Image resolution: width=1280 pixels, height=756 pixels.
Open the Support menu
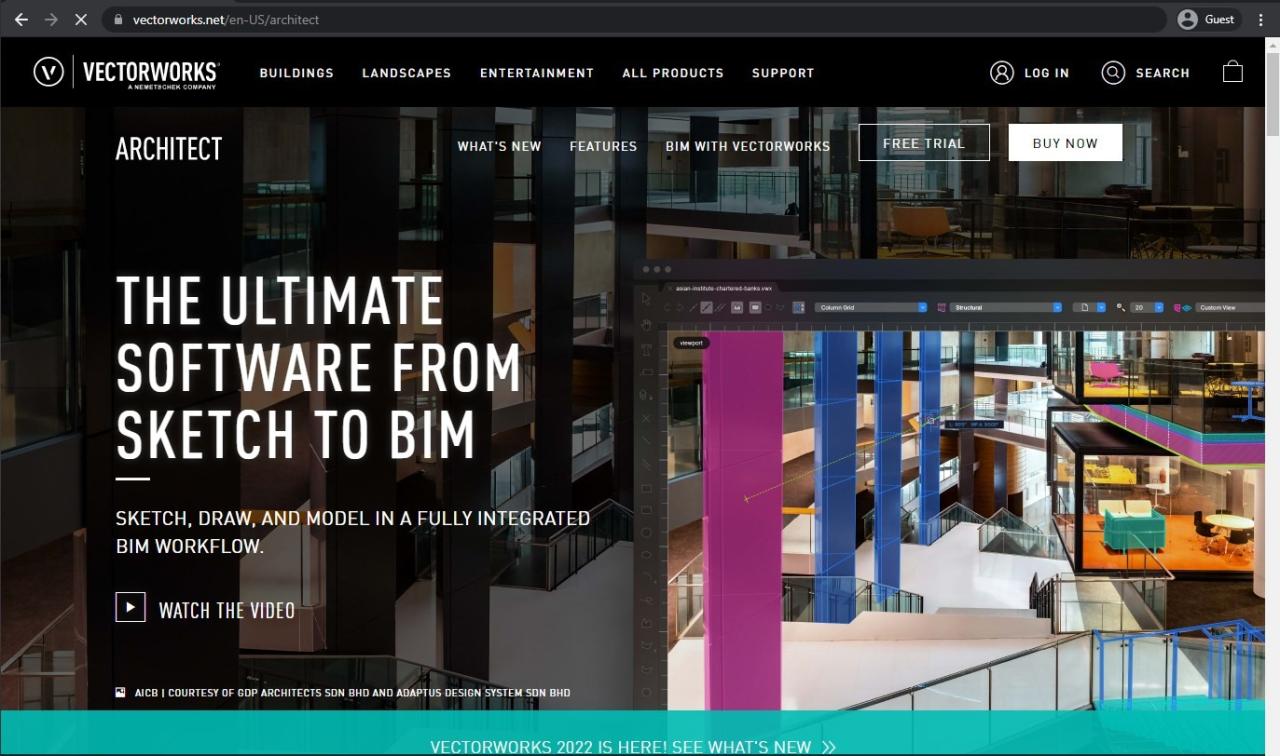[x=783, y=73]
